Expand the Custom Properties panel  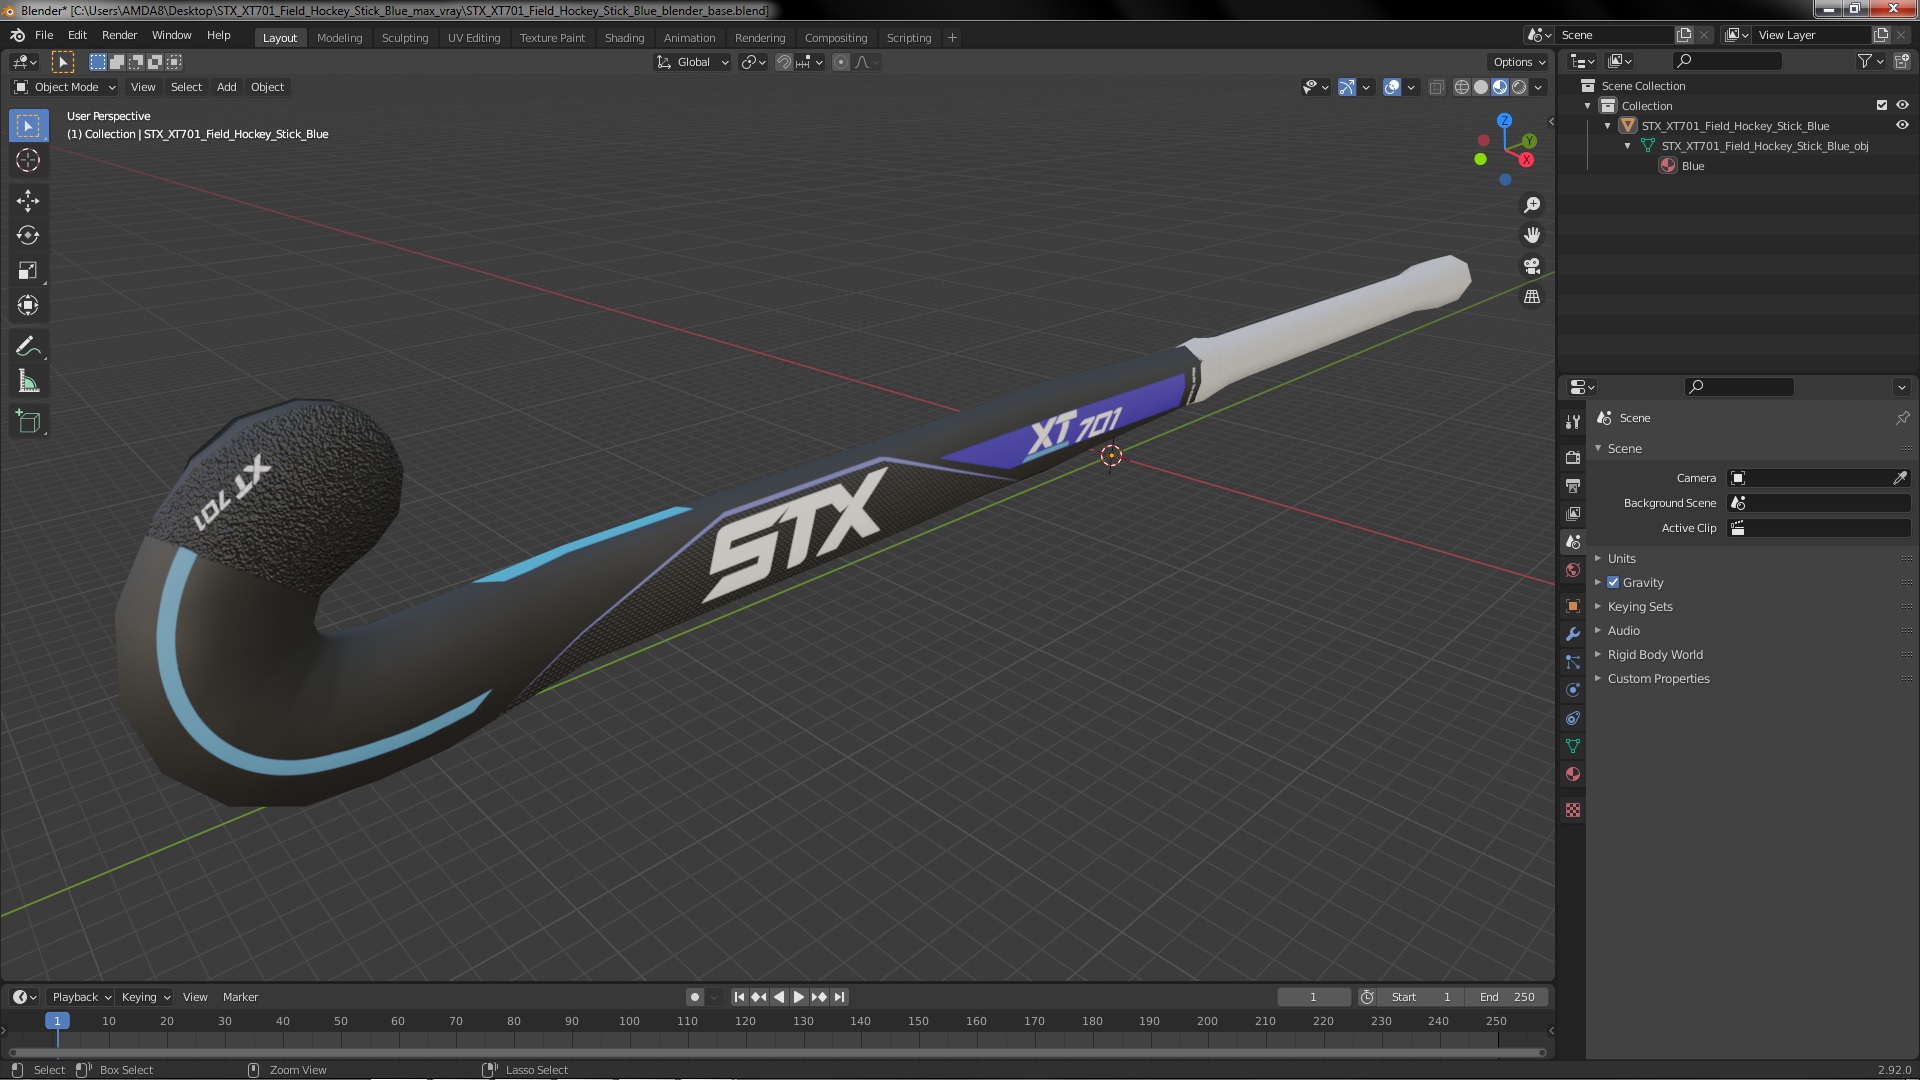point(1658,678)
